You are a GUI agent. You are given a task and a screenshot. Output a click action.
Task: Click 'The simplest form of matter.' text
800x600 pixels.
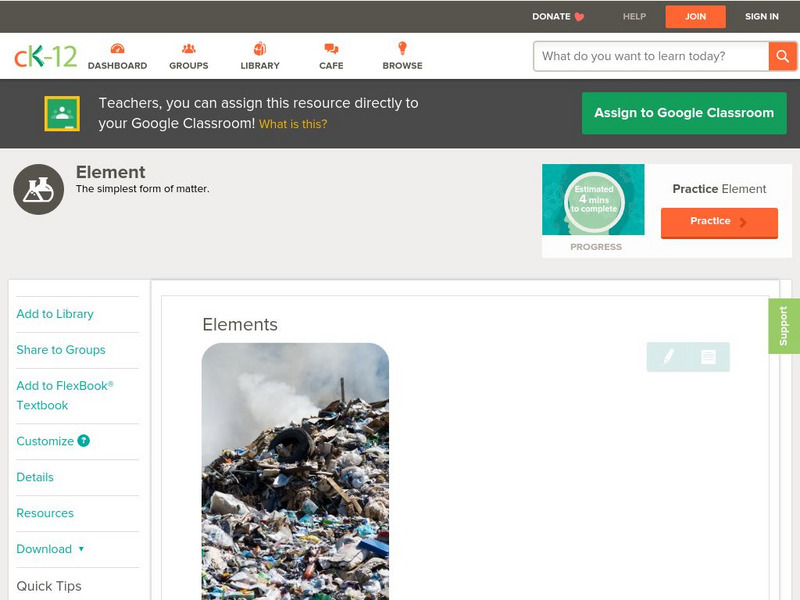[142, 189]
